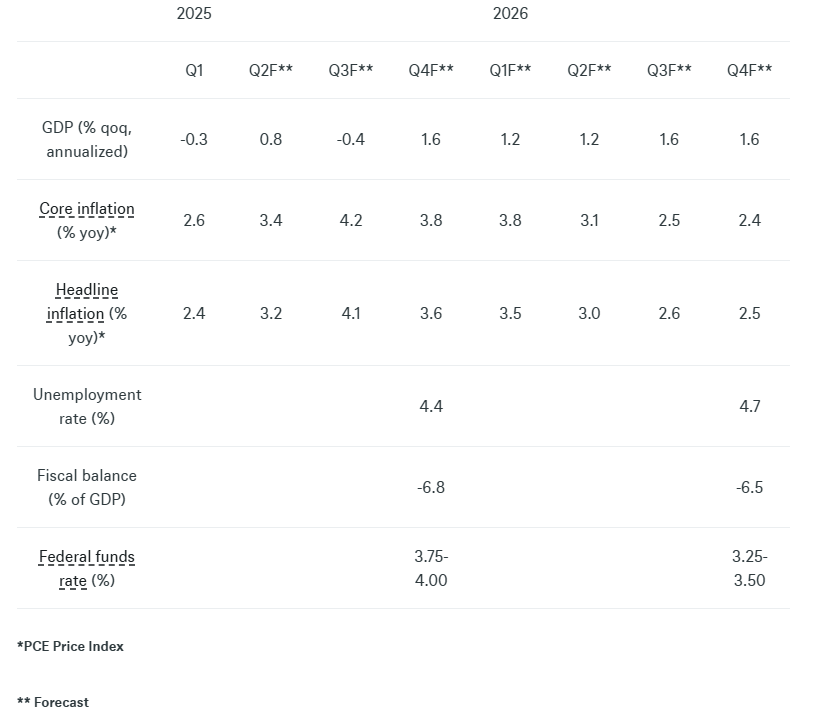Select the 3.25-3.50 federal funds rate cell

(749, 568)
